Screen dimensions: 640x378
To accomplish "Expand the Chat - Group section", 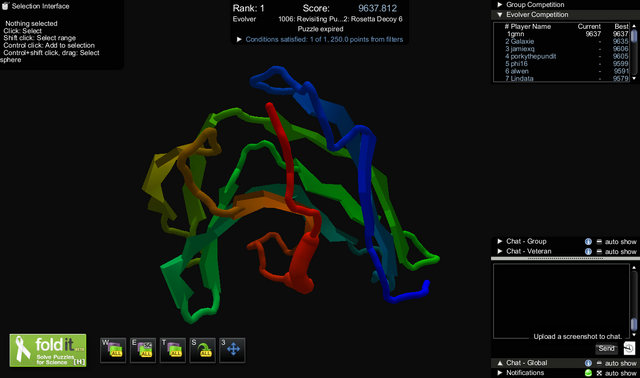I will [x=500, y=241].
